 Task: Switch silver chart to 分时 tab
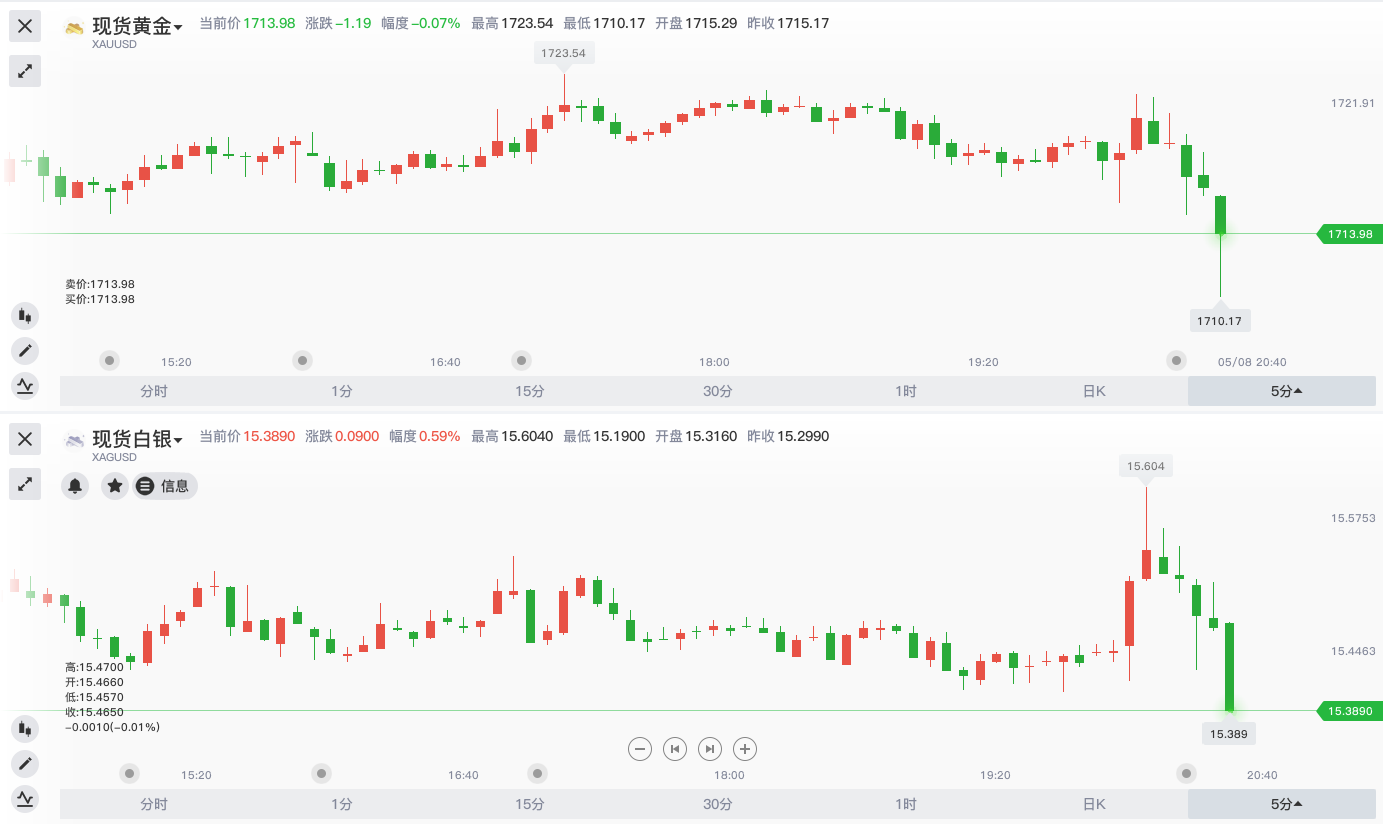pos(154,804)
